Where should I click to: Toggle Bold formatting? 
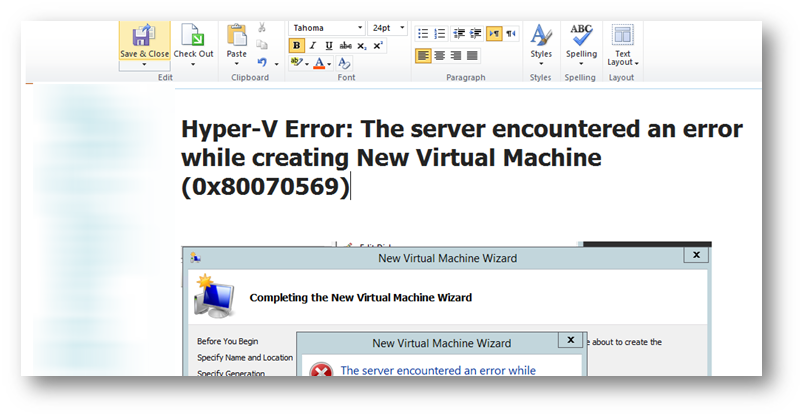[x=296, y=46]
